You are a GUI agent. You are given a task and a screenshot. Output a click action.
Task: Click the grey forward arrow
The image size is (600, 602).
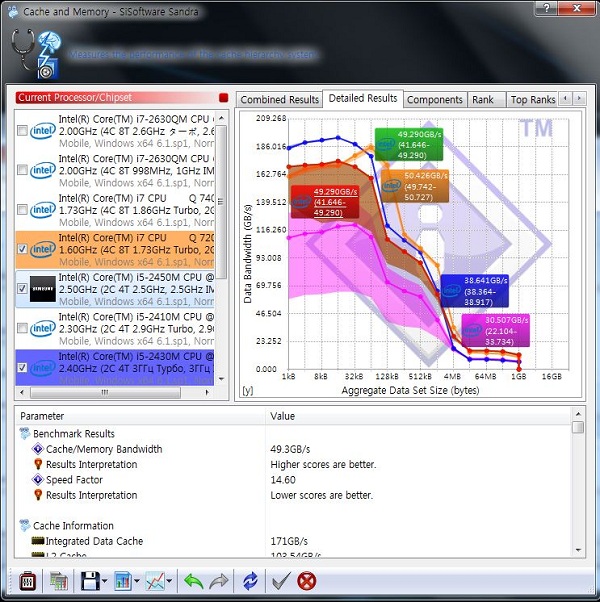(219, 581)
